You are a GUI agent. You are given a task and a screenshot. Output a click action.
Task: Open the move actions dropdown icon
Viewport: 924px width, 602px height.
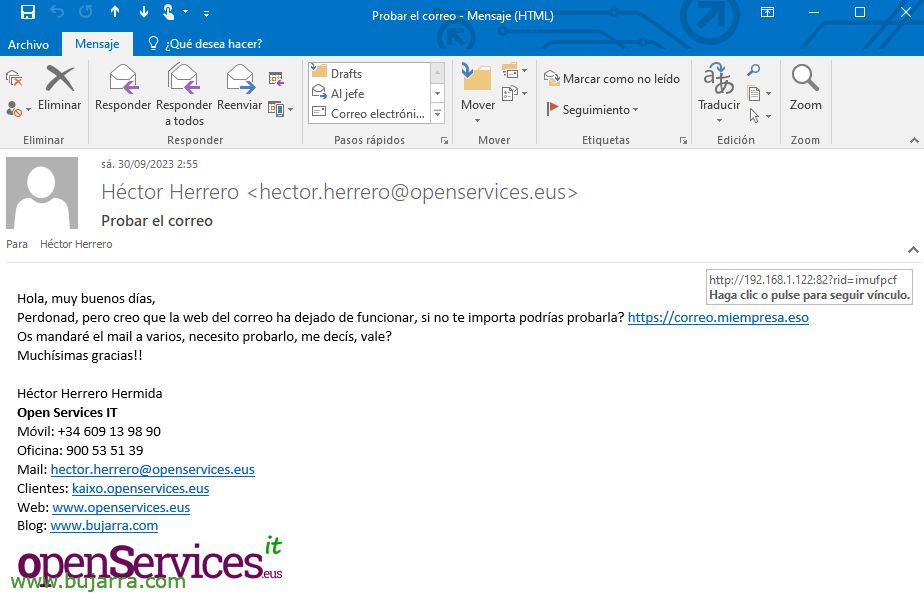coord(514,93)
